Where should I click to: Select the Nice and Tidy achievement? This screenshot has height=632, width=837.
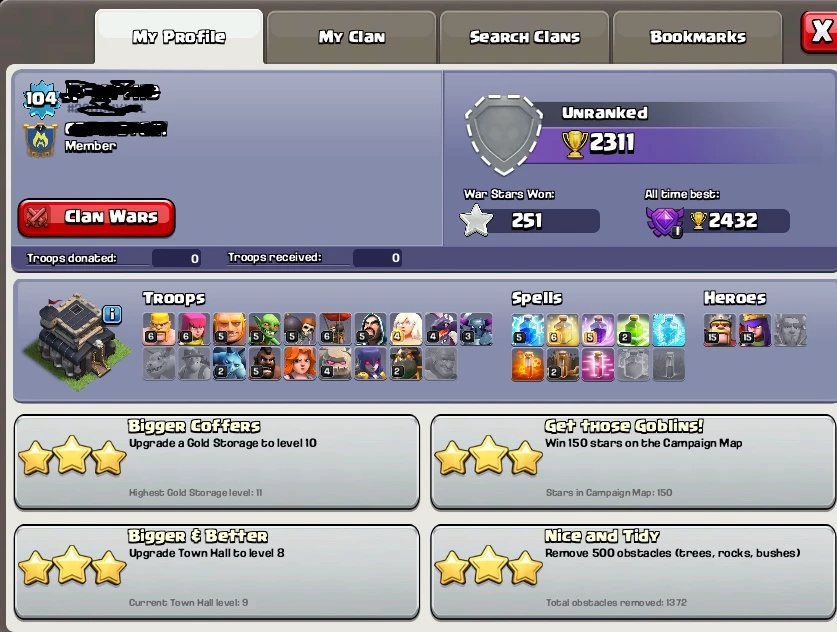point(633,572)
